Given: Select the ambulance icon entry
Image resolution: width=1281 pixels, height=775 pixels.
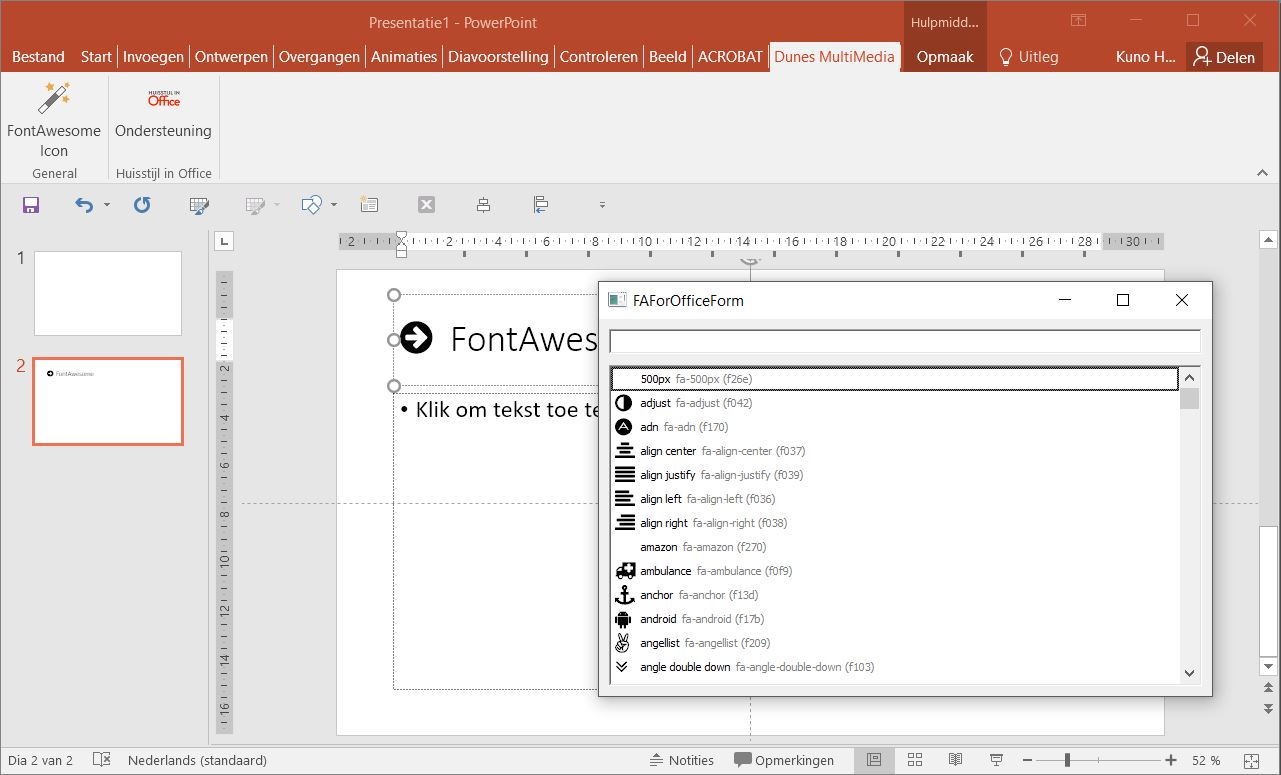Looking at the screenshot, I should 894,571.
